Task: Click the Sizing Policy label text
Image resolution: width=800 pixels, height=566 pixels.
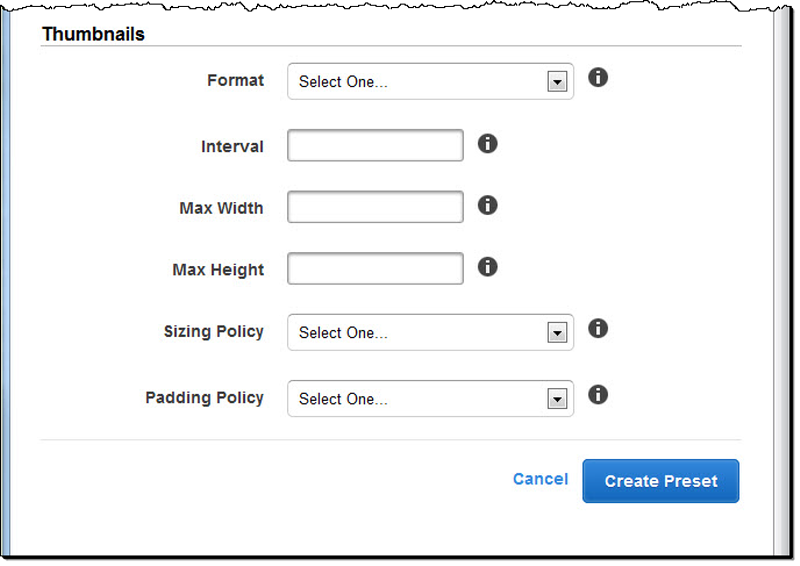Action: 213,331
